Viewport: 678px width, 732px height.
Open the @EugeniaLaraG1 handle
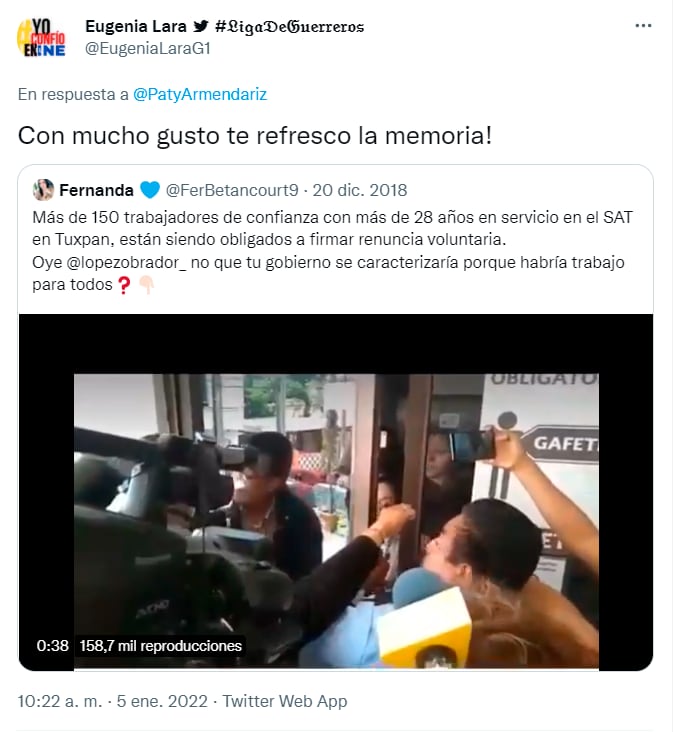[148, 49]
